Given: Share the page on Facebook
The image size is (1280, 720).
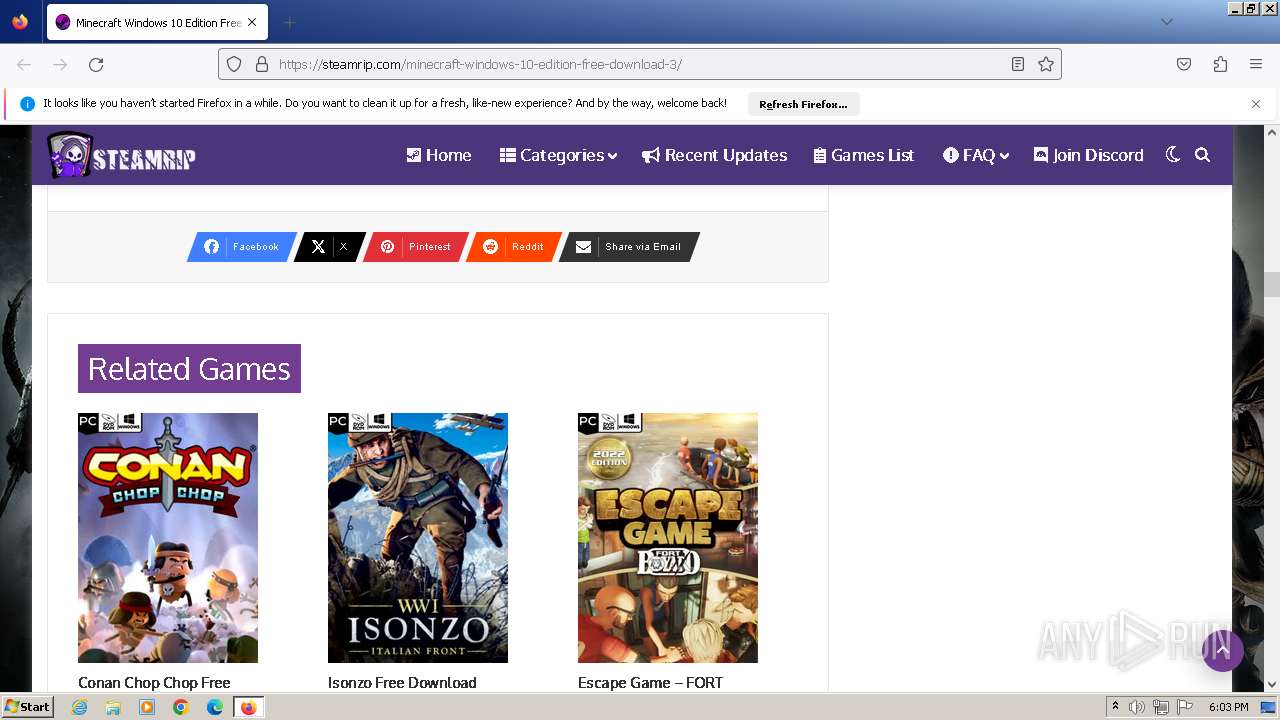Looking at the screenshot, I should pos(242,247).
